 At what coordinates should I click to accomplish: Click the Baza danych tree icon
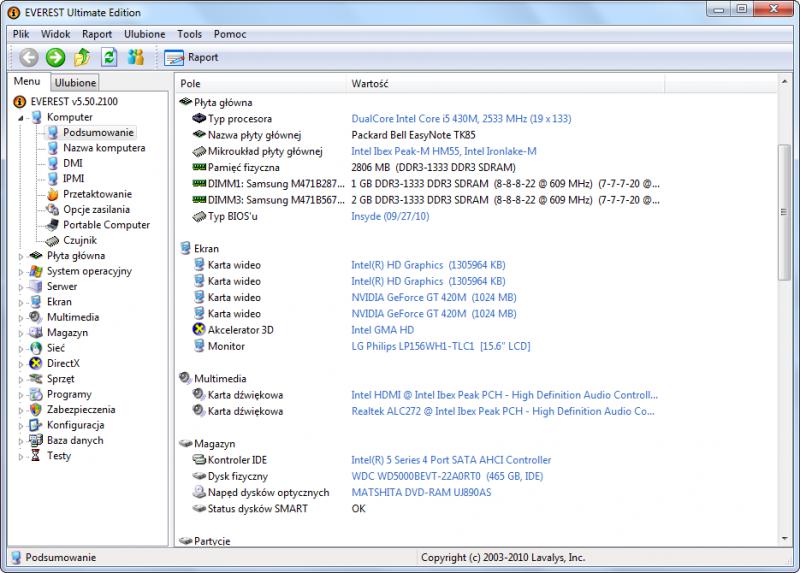[36, 440]
